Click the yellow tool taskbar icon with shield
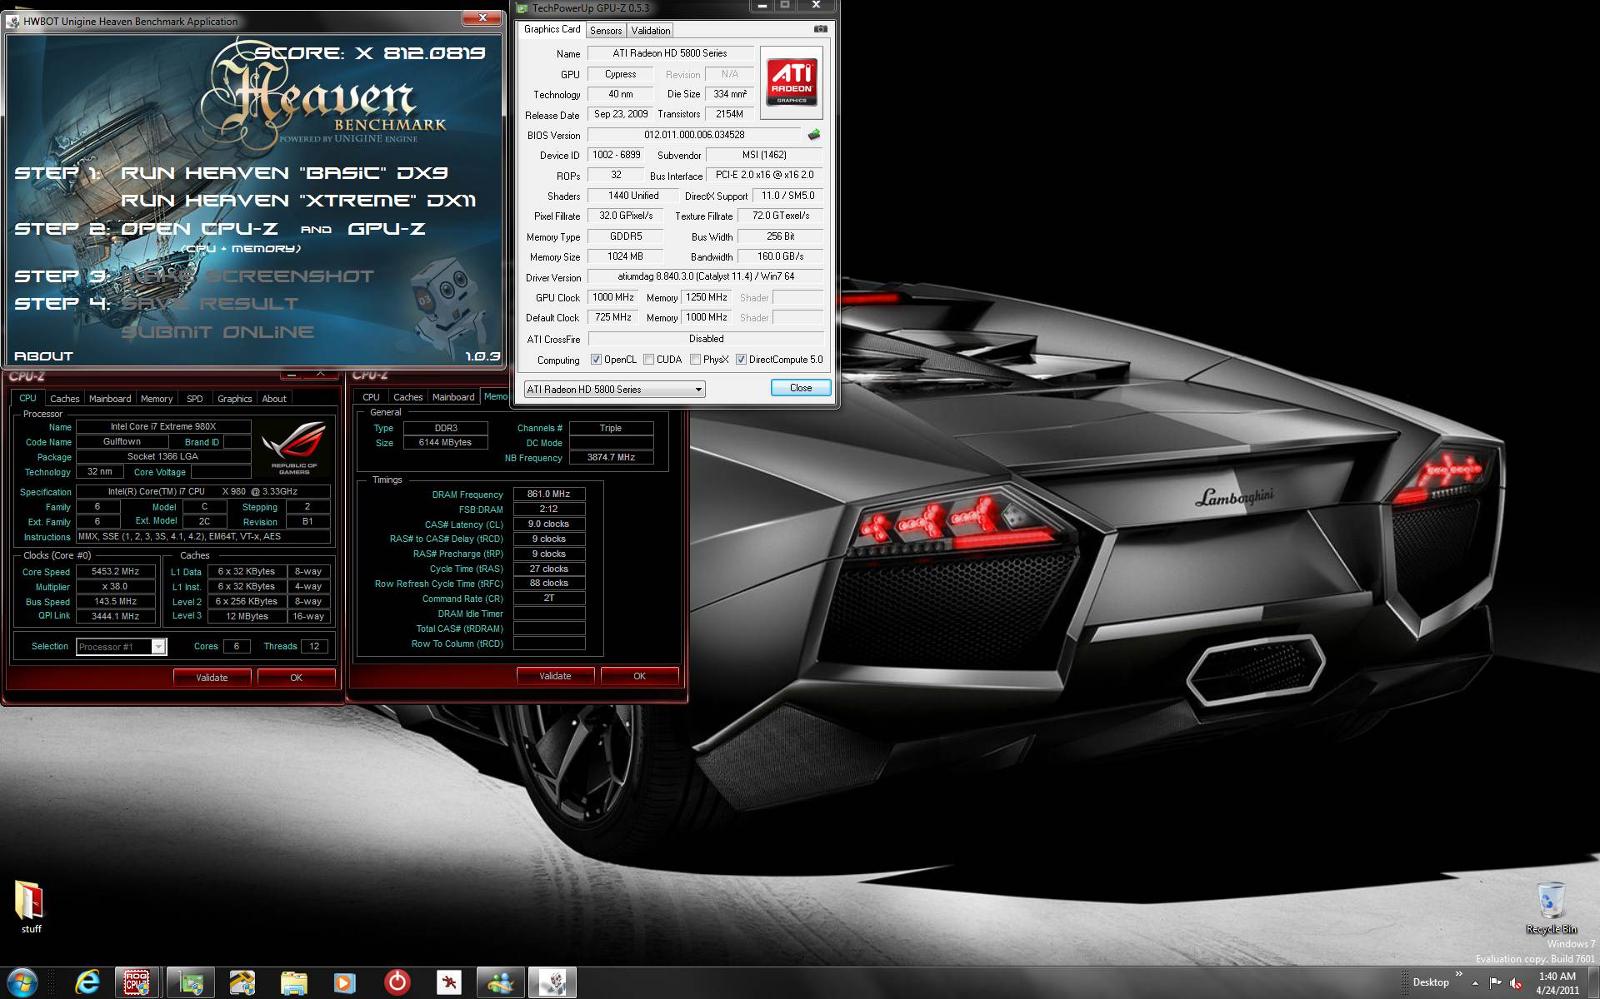 (x=242, y=982)
